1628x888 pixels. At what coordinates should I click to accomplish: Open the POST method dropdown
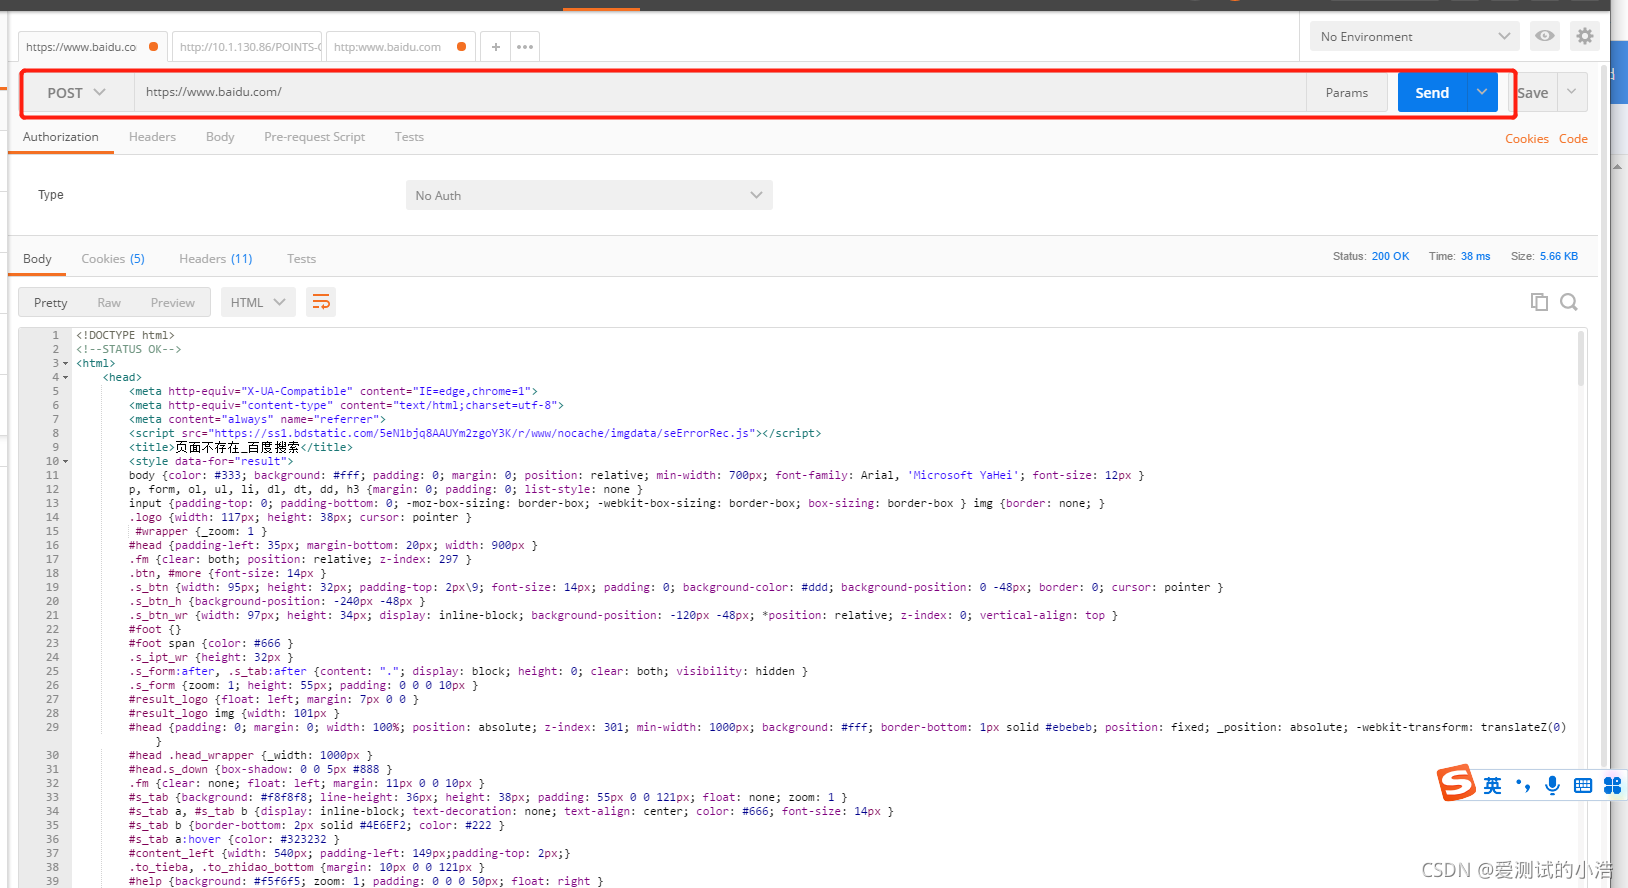pyautogui.click(x=77, y=92)
